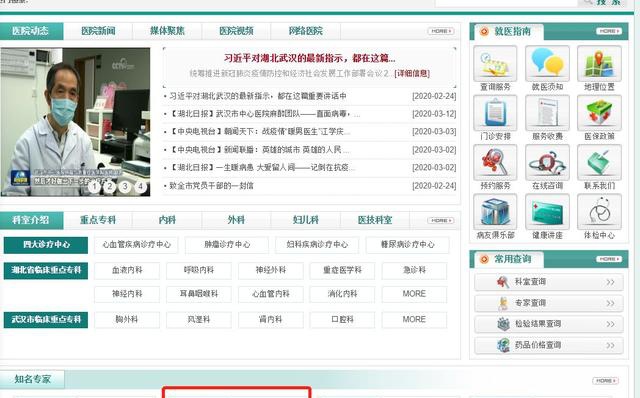Open the 病友俱乐部 building icon
The height and width of the screenshot is (398, 640).
tap(495, 212)
